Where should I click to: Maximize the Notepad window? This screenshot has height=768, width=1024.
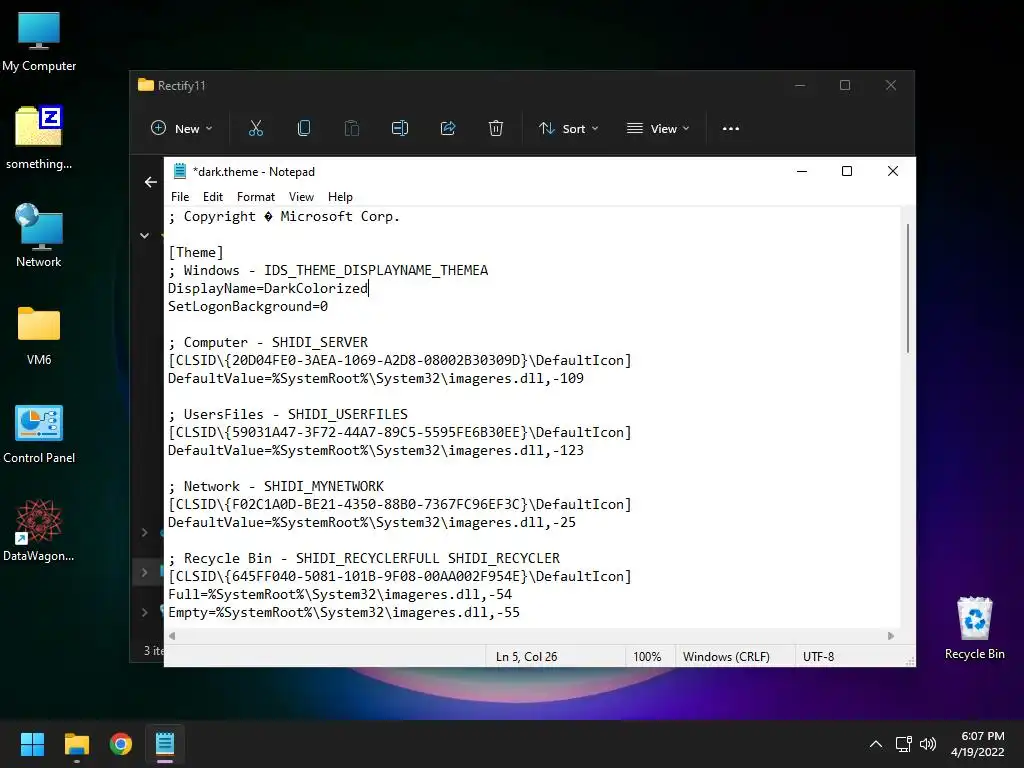pos(847,171)
